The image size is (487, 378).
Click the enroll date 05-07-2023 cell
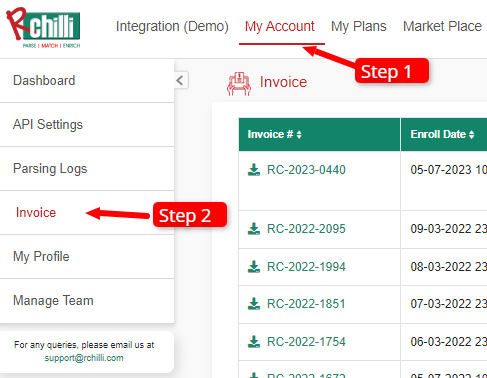coord(444,180)
